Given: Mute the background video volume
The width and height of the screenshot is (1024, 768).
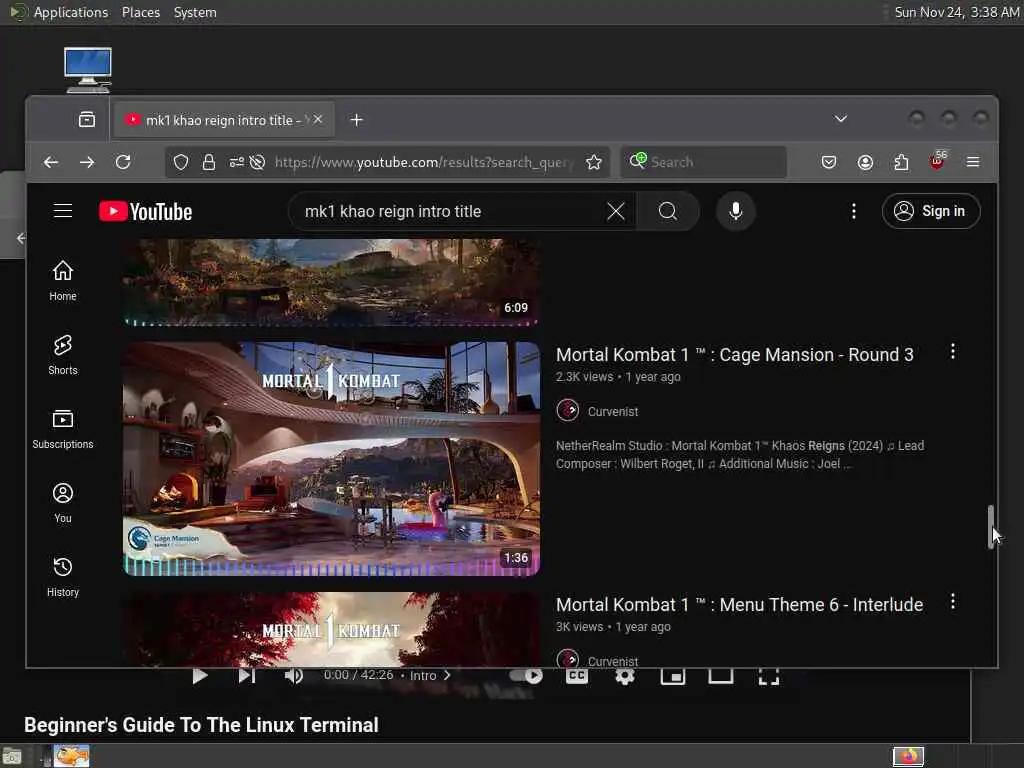Looking at the screenshot, I should point(293,676).
